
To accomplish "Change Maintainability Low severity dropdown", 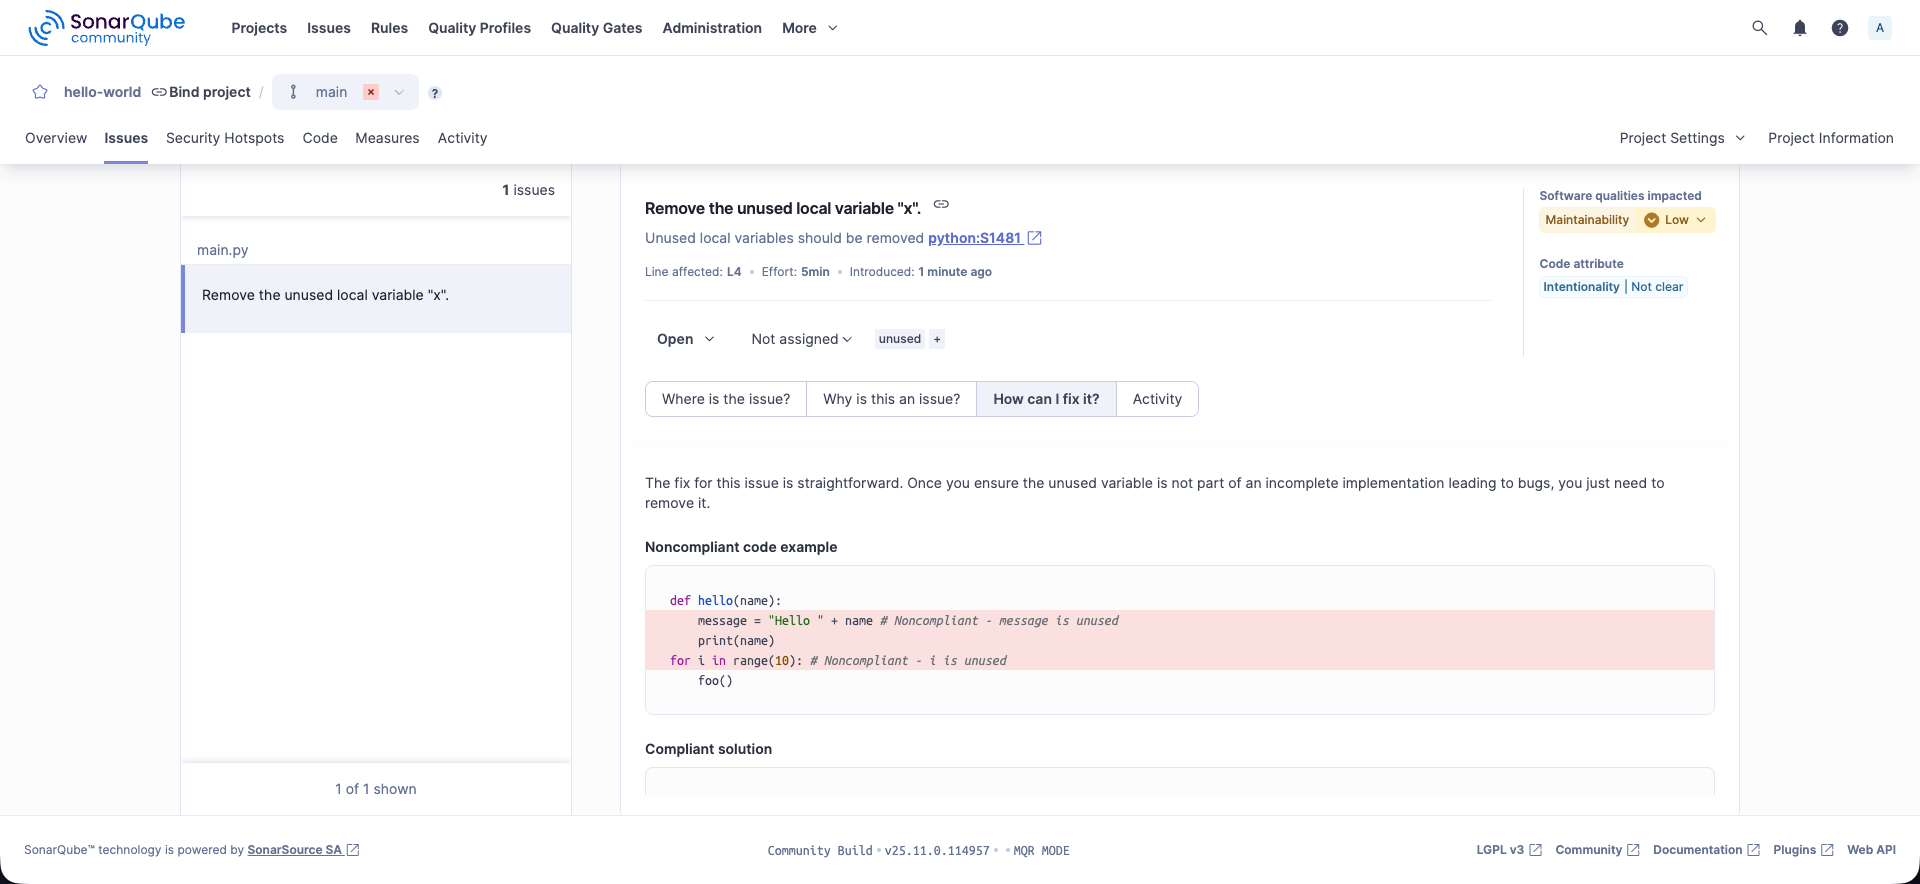I will (x=1676, y=220).
